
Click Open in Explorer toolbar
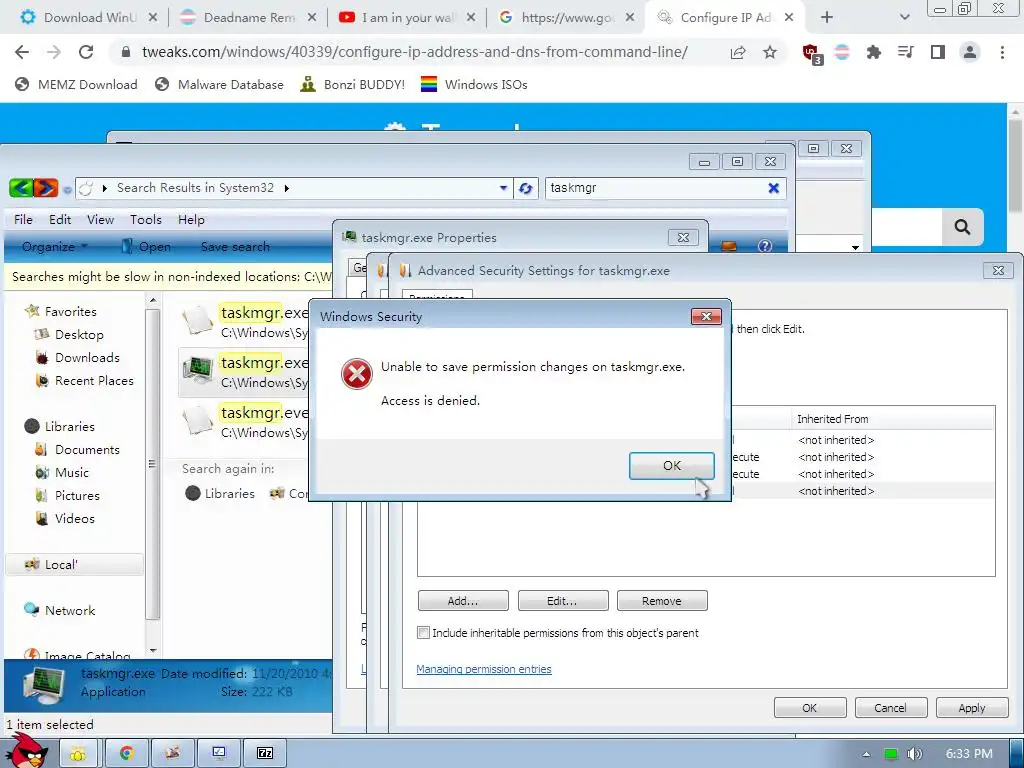148,247
